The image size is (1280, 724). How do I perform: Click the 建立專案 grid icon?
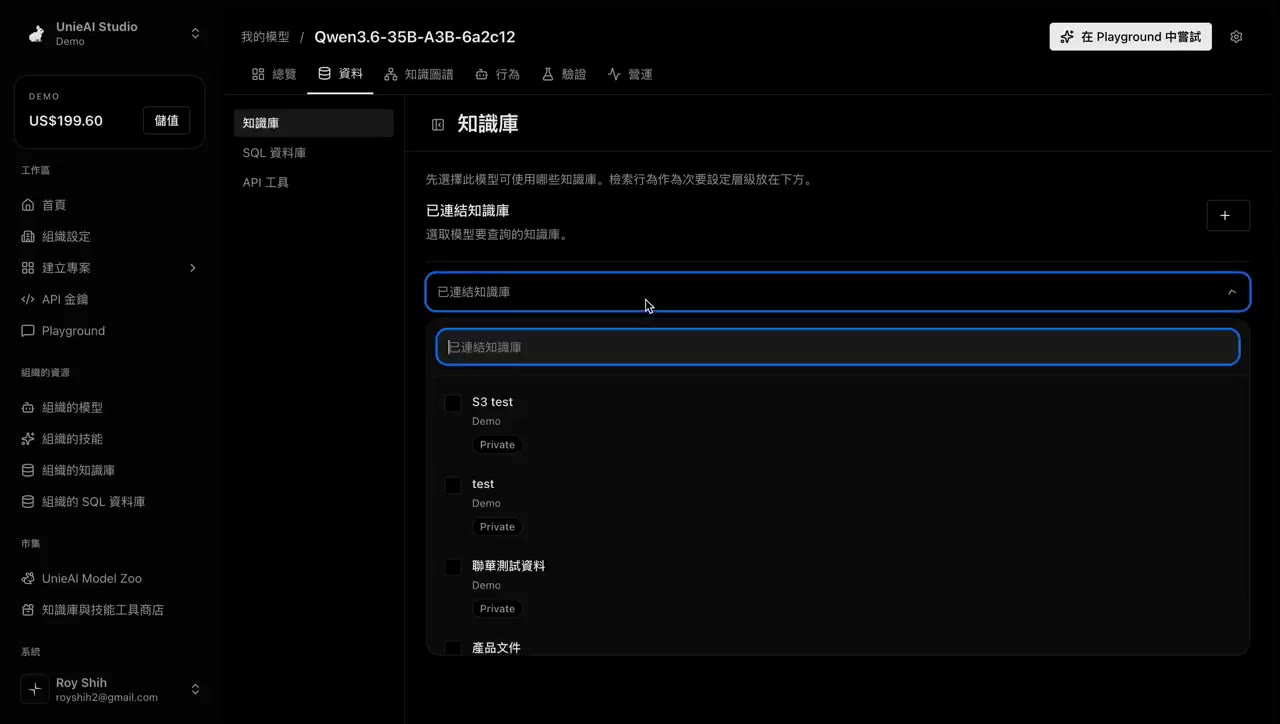pos(28,268)
